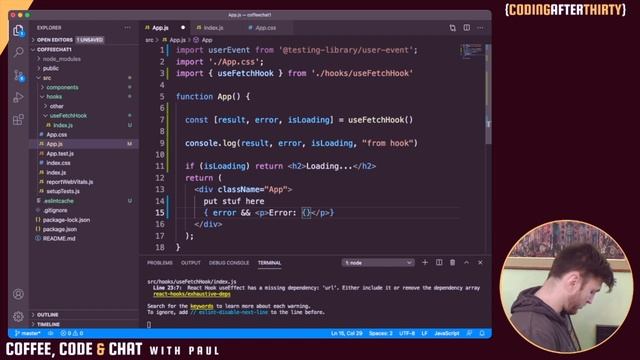Select the terminal dropdown showing node

[x=378, y=263]
